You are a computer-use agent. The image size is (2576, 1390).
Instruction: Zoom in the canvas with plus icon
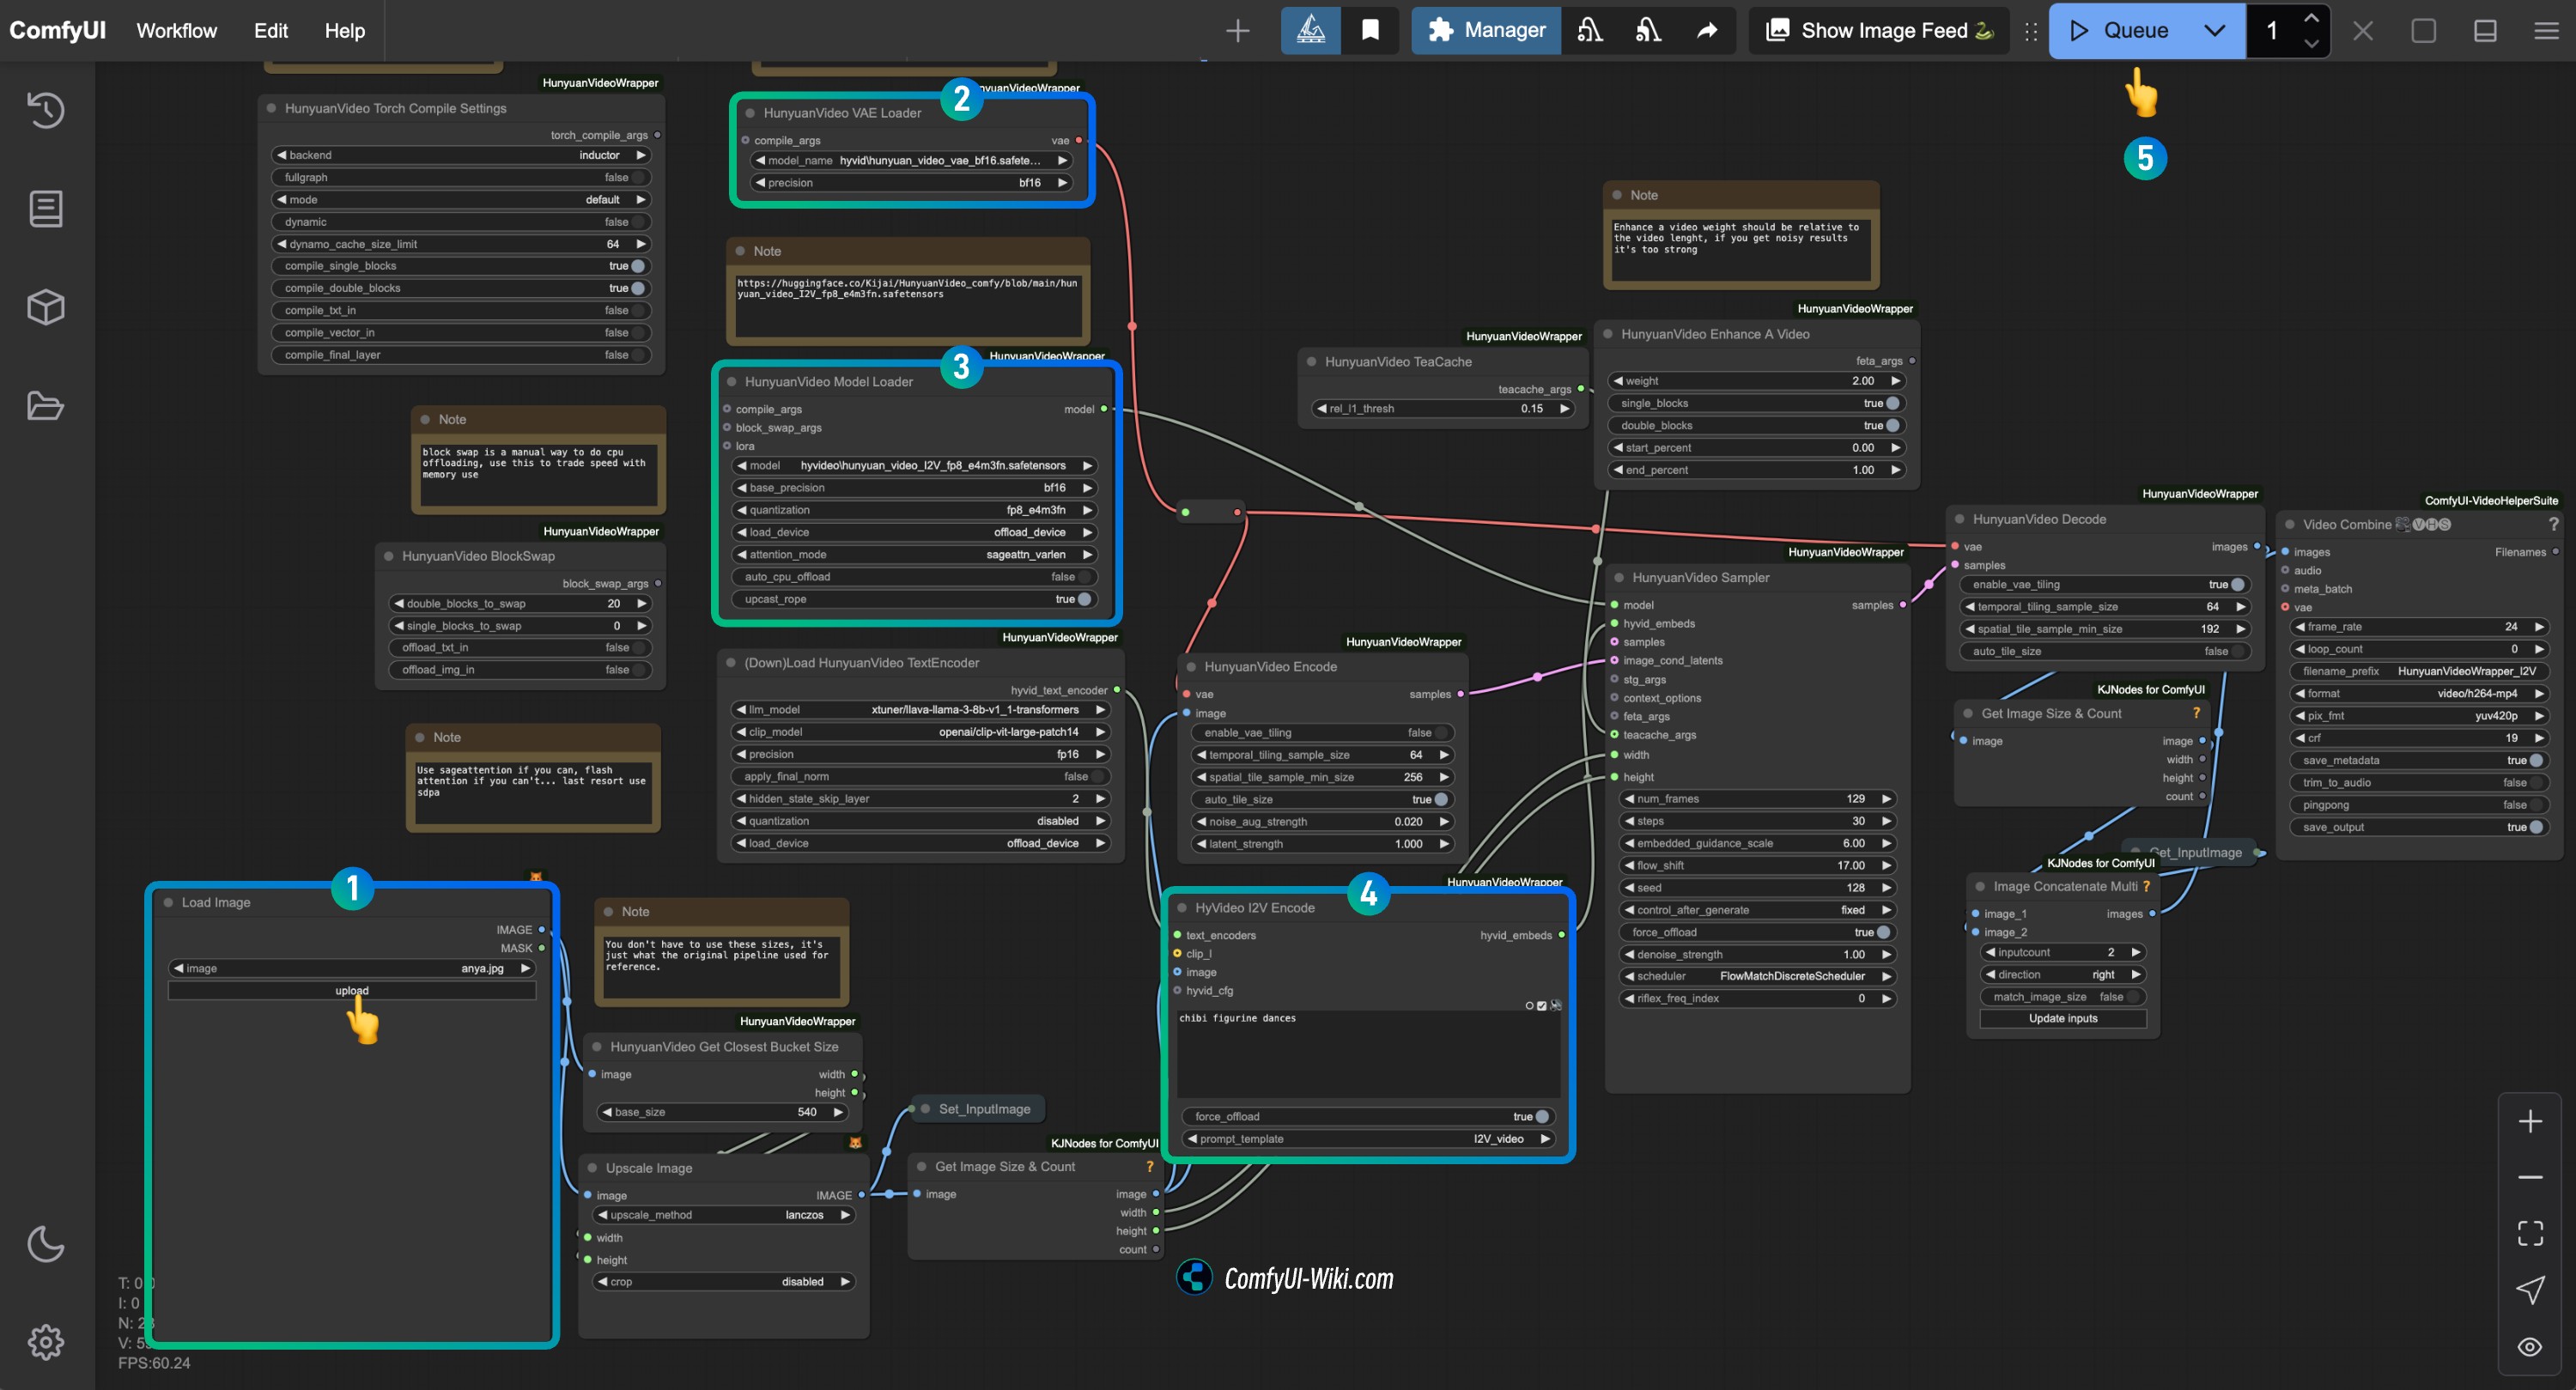point(2530,1122)
